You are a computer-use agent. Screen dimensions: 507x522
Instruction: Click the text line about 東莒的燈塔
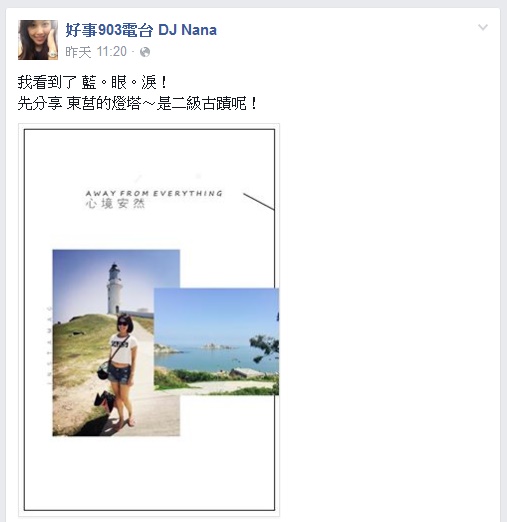click(137, 104)
